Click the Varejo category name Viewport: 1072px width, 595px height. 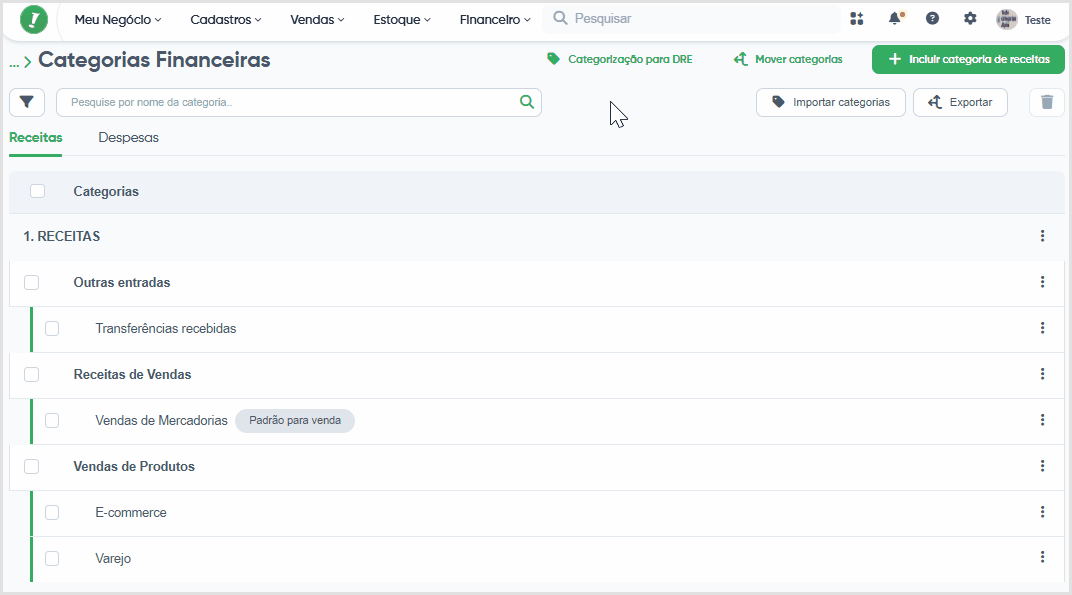coord(113,558)
